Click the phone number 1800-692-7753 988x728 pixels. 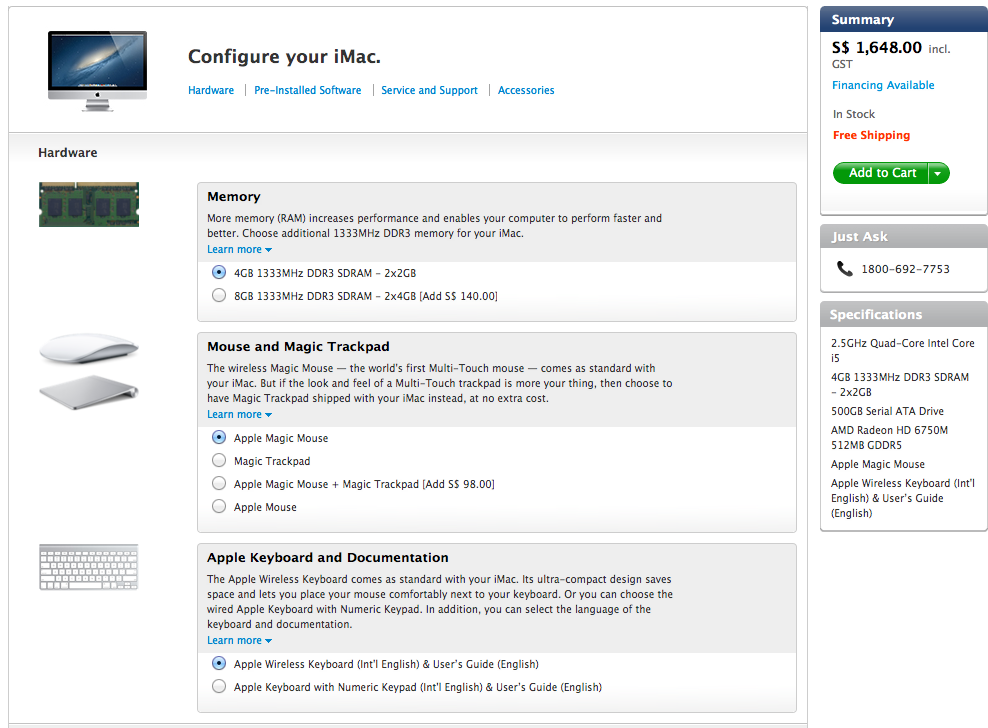[905, 269]
